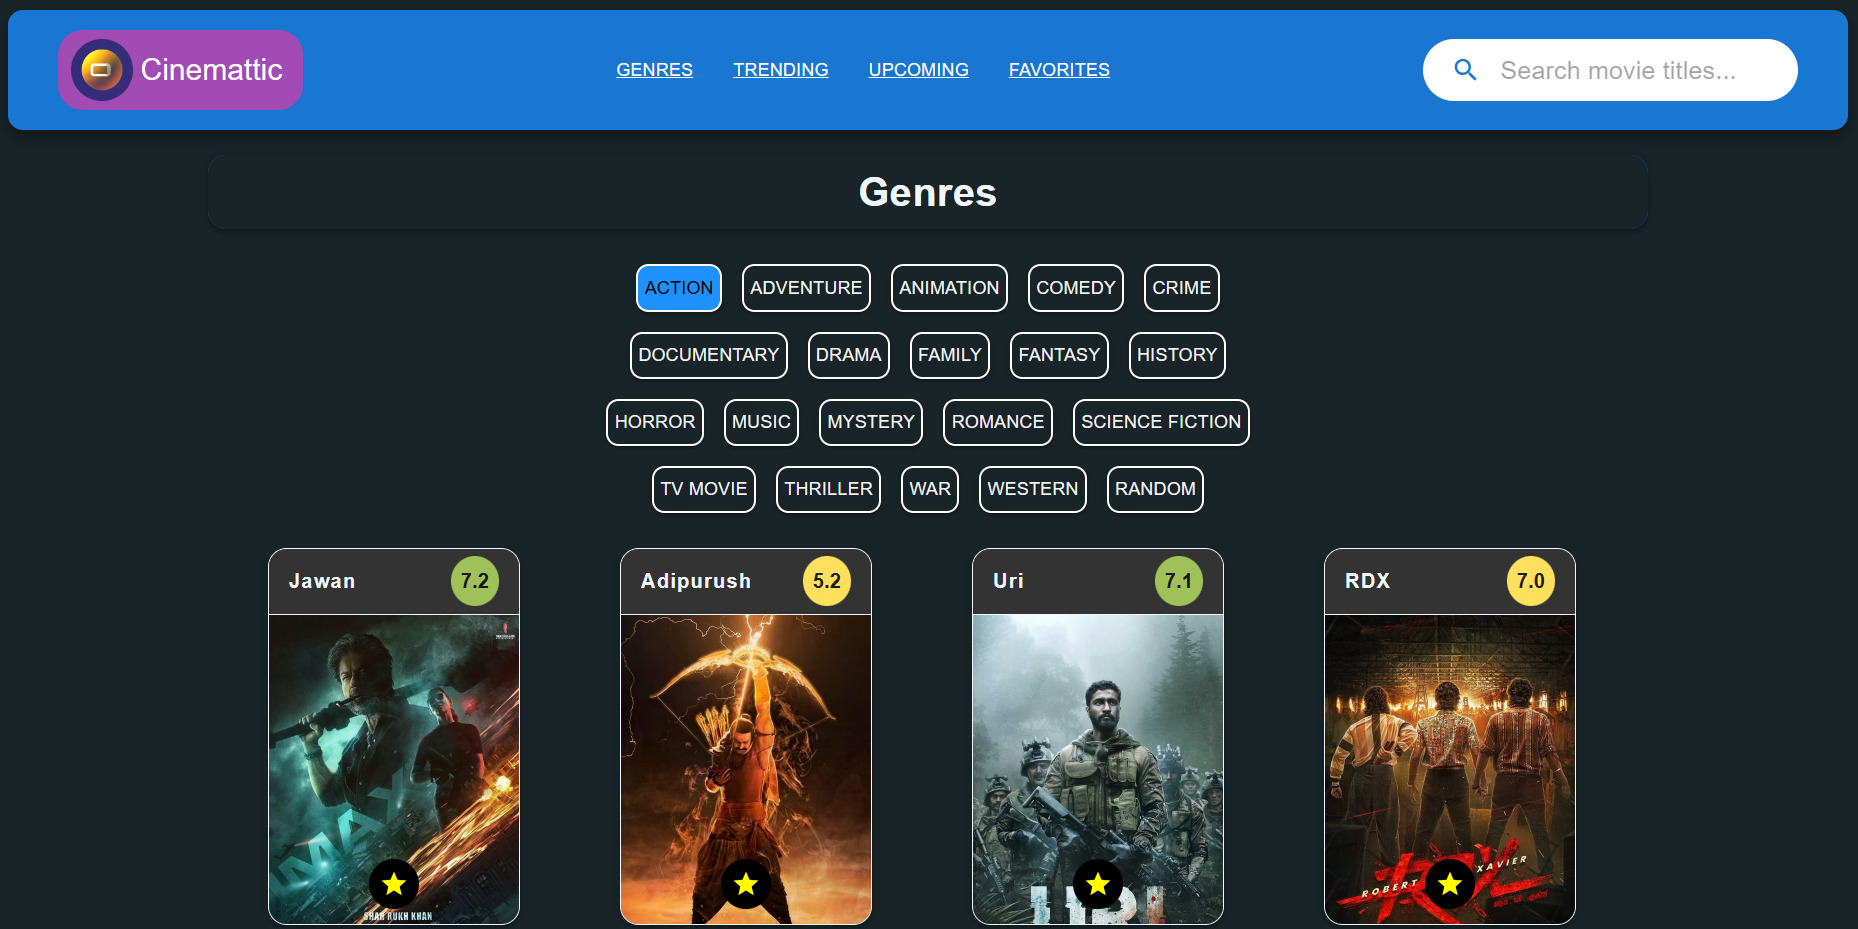Click the Cinemattic brand name

(x=212, y=70)
